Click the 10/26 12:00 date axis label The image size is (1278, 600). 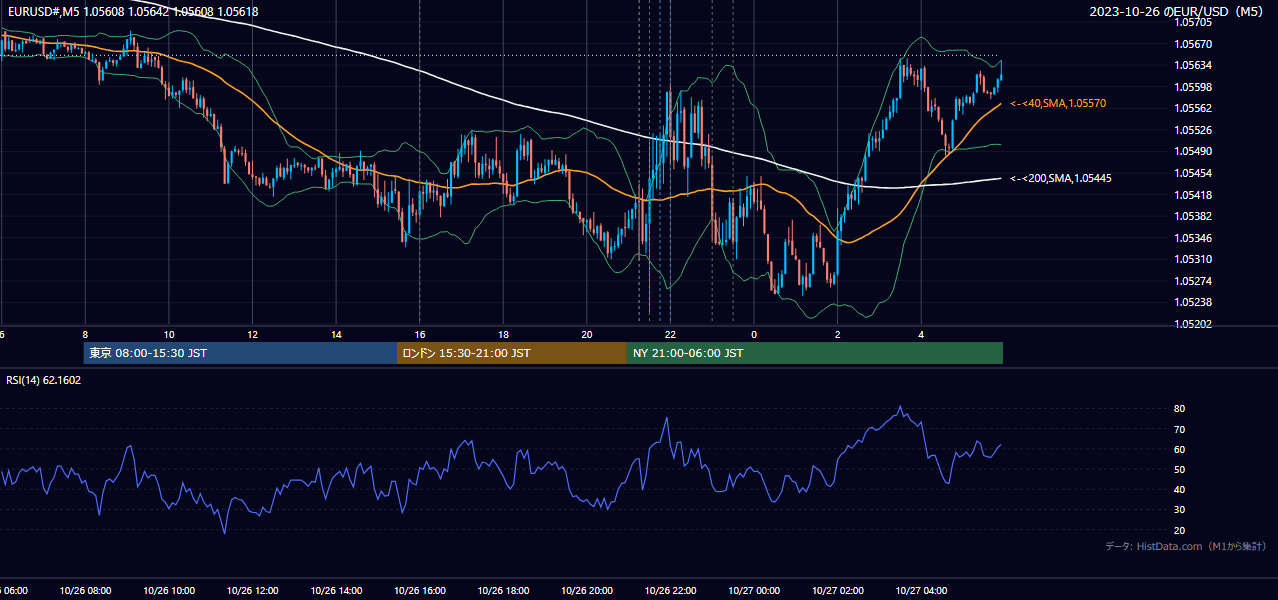252,591
